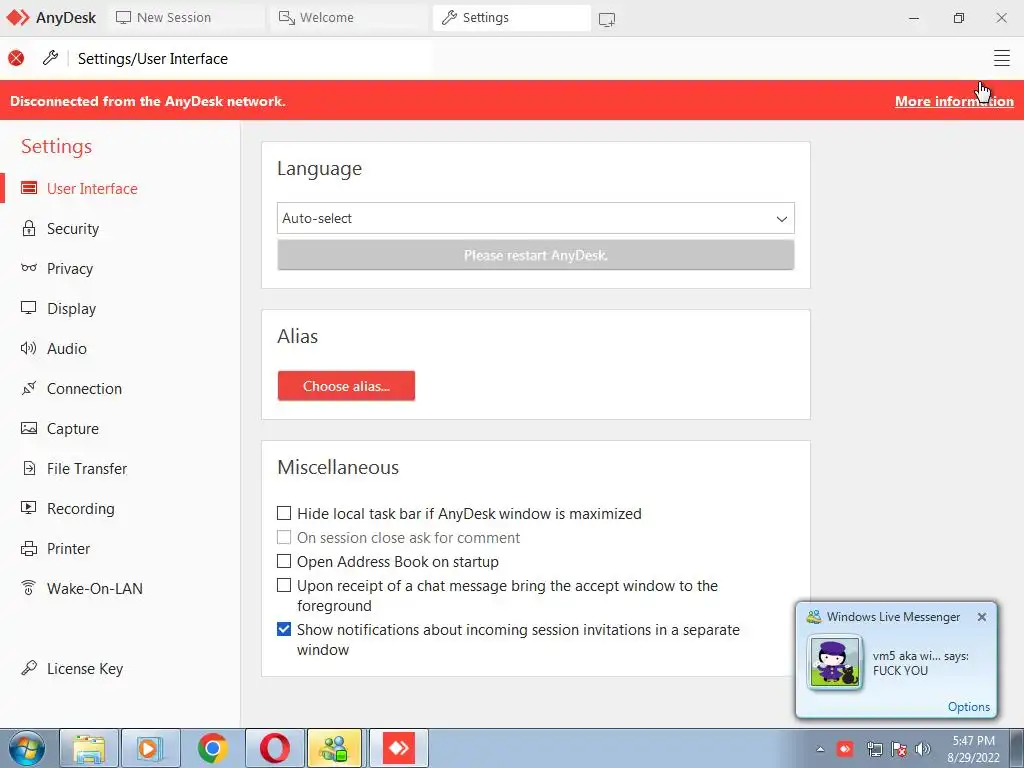Switch to the Welcome tab
1024x768 pixels.
pos(348,18)
